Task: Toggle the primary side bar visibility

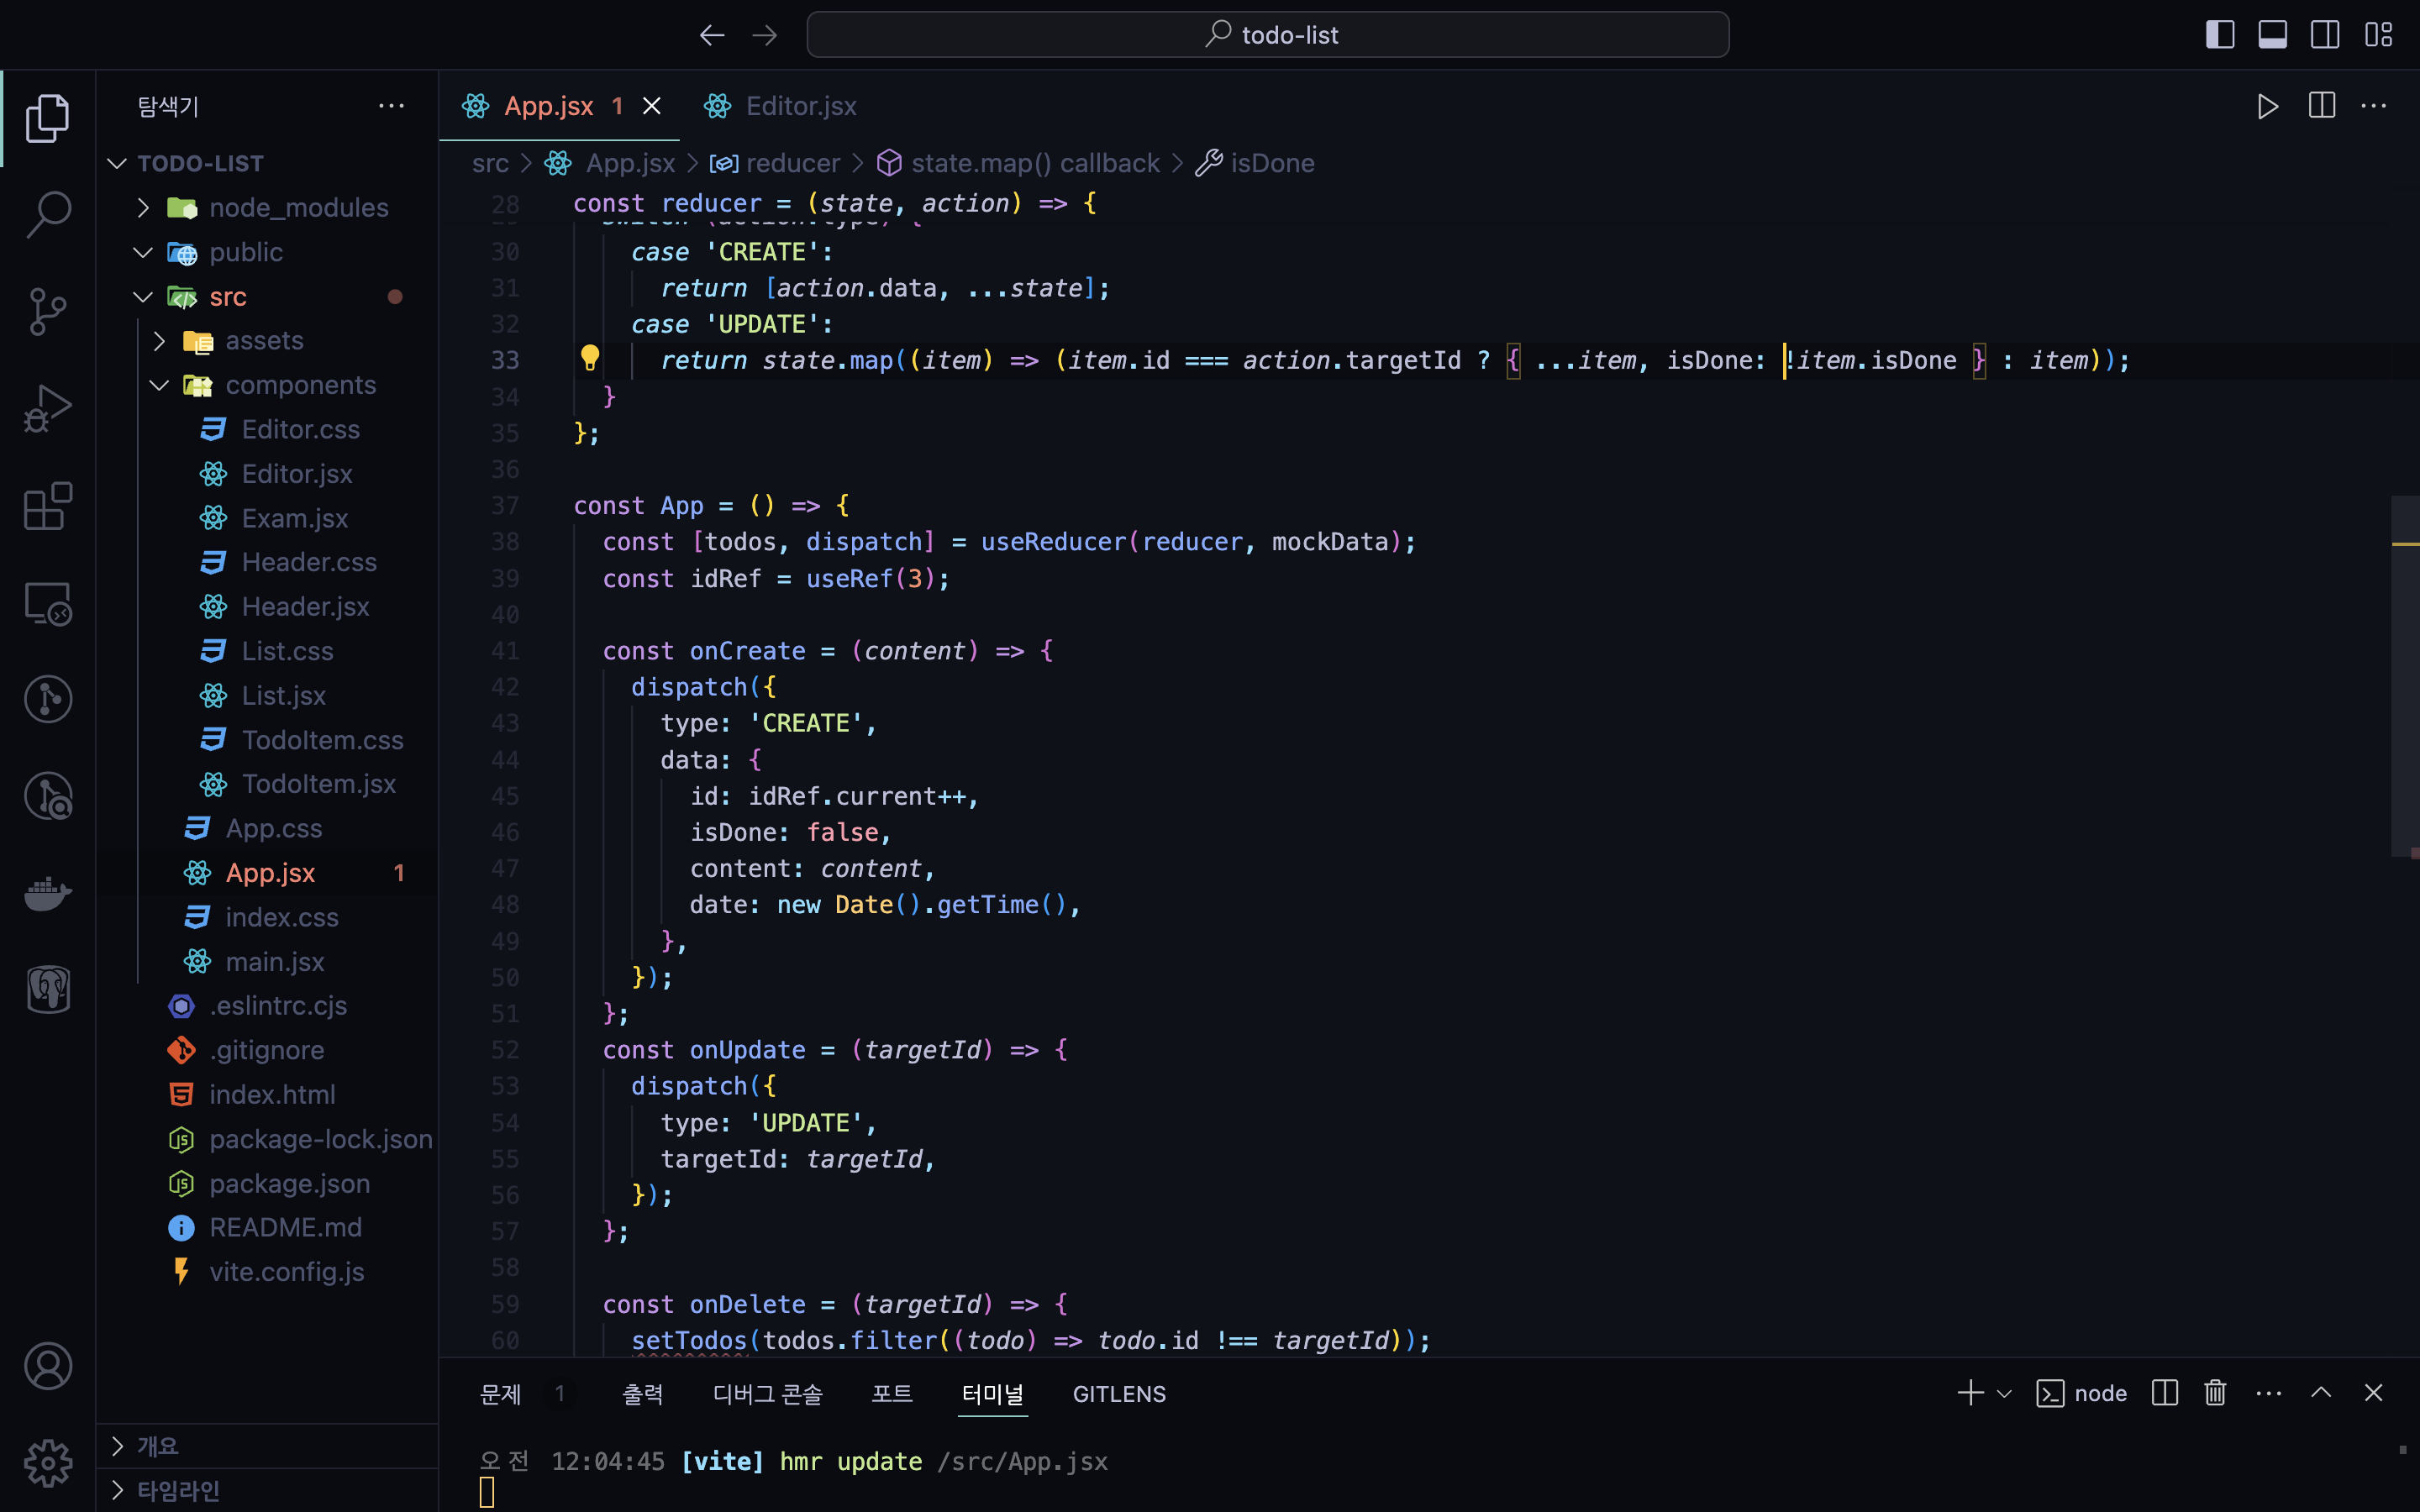Action: coord(2219,35)
